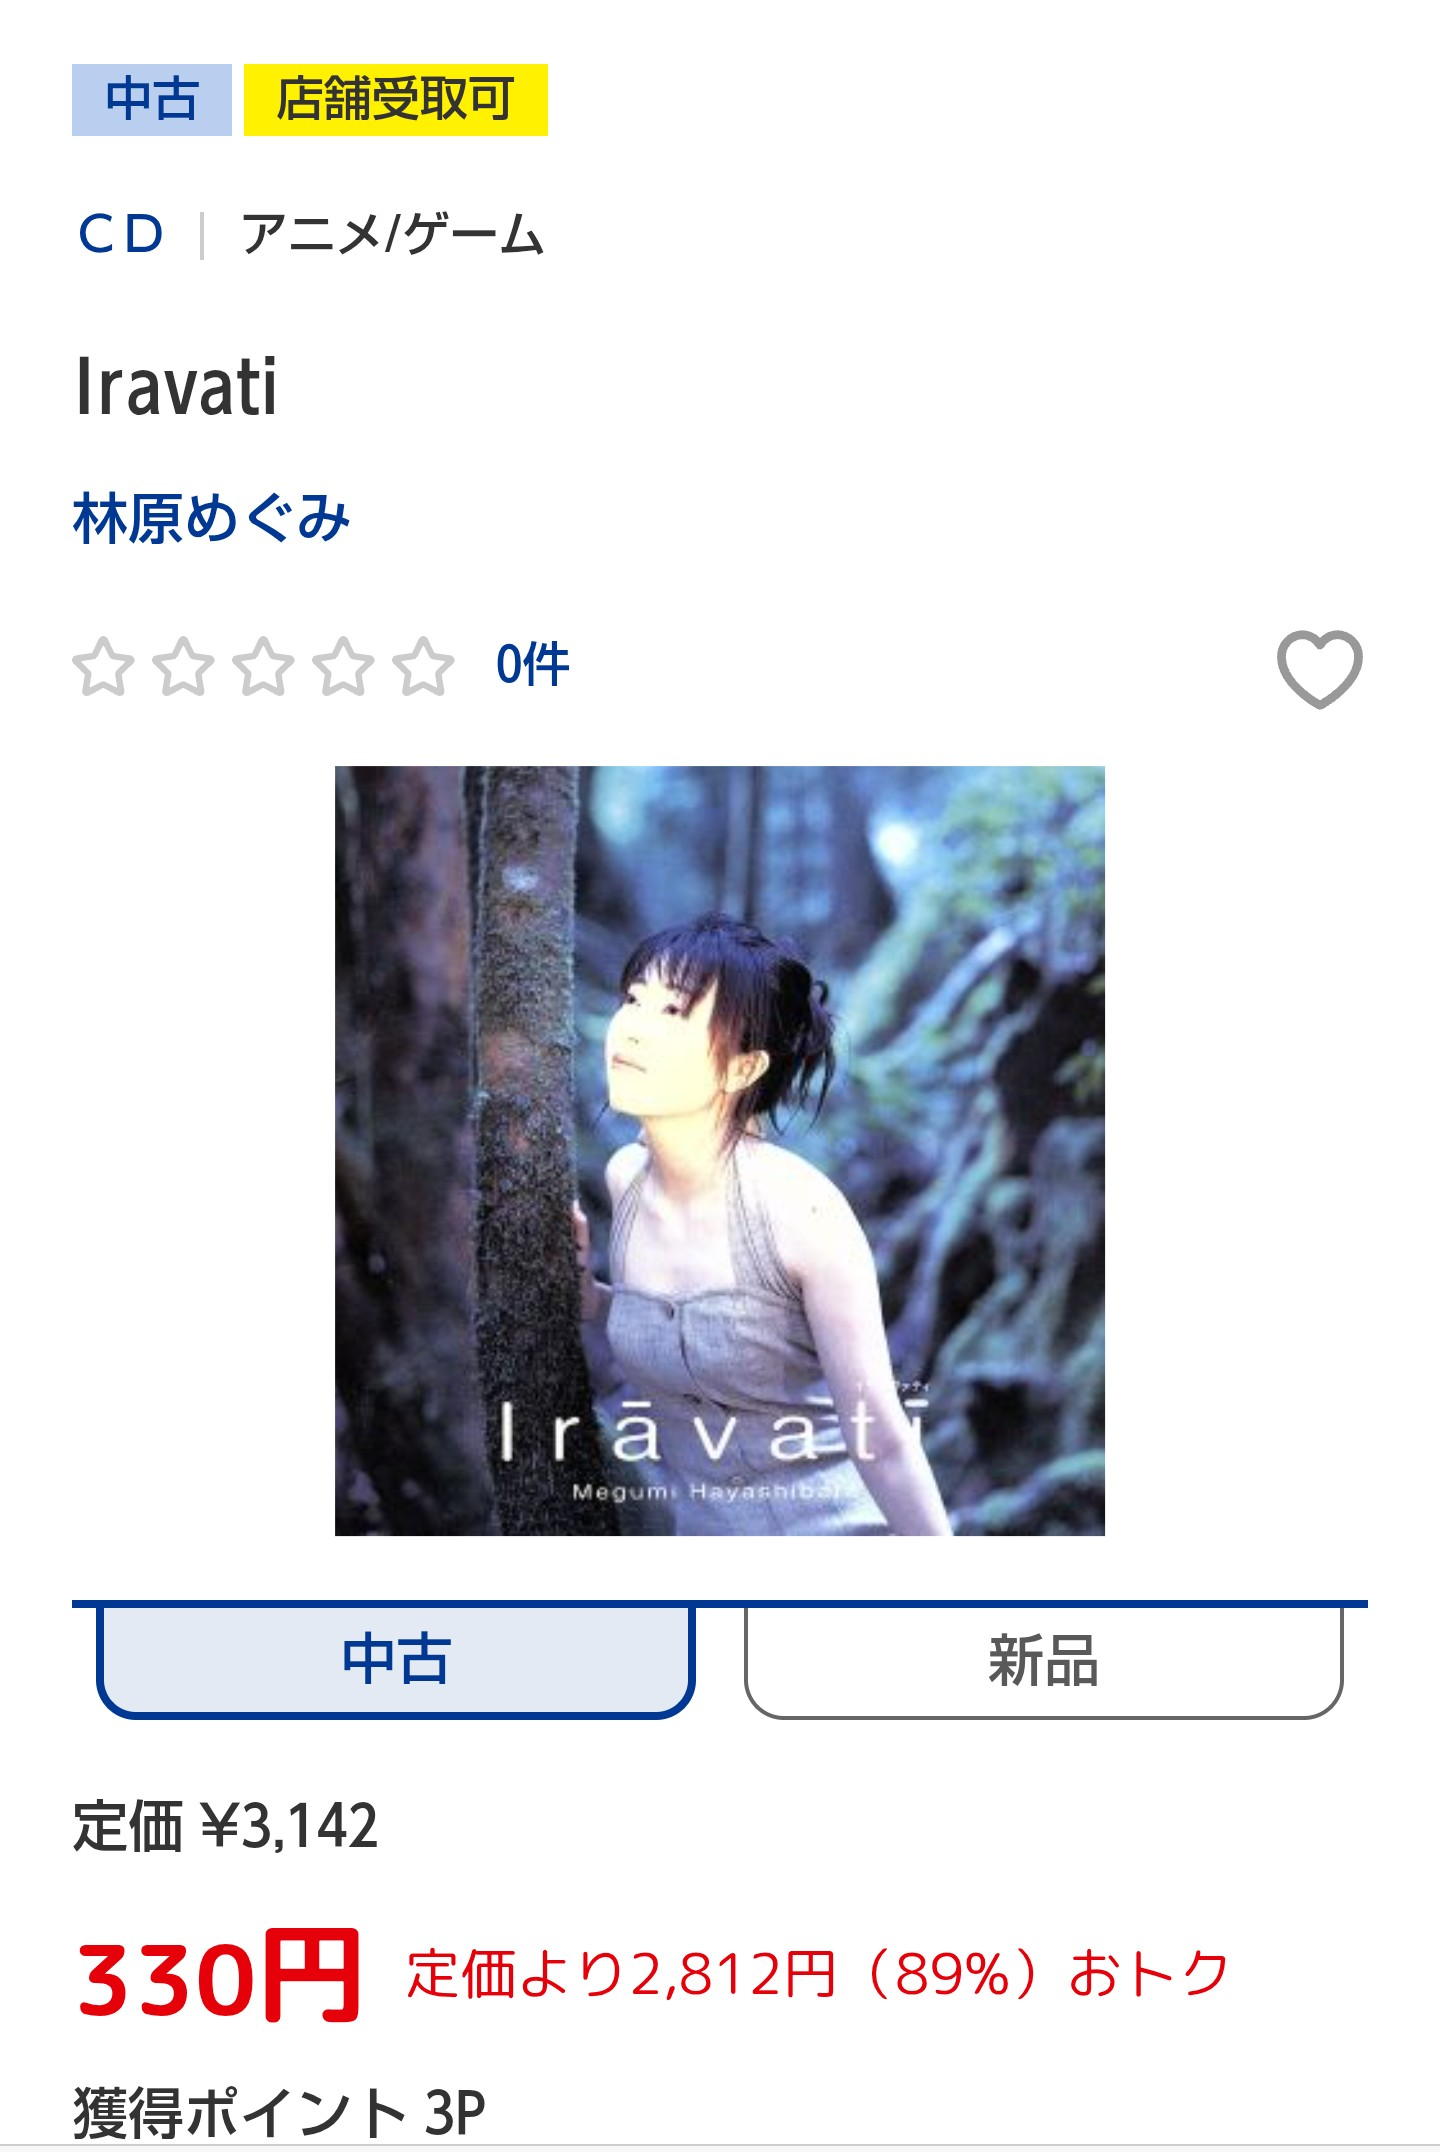
Task: Click the 店舗受取可 yellow badge
Action: (x=396, y=100)
